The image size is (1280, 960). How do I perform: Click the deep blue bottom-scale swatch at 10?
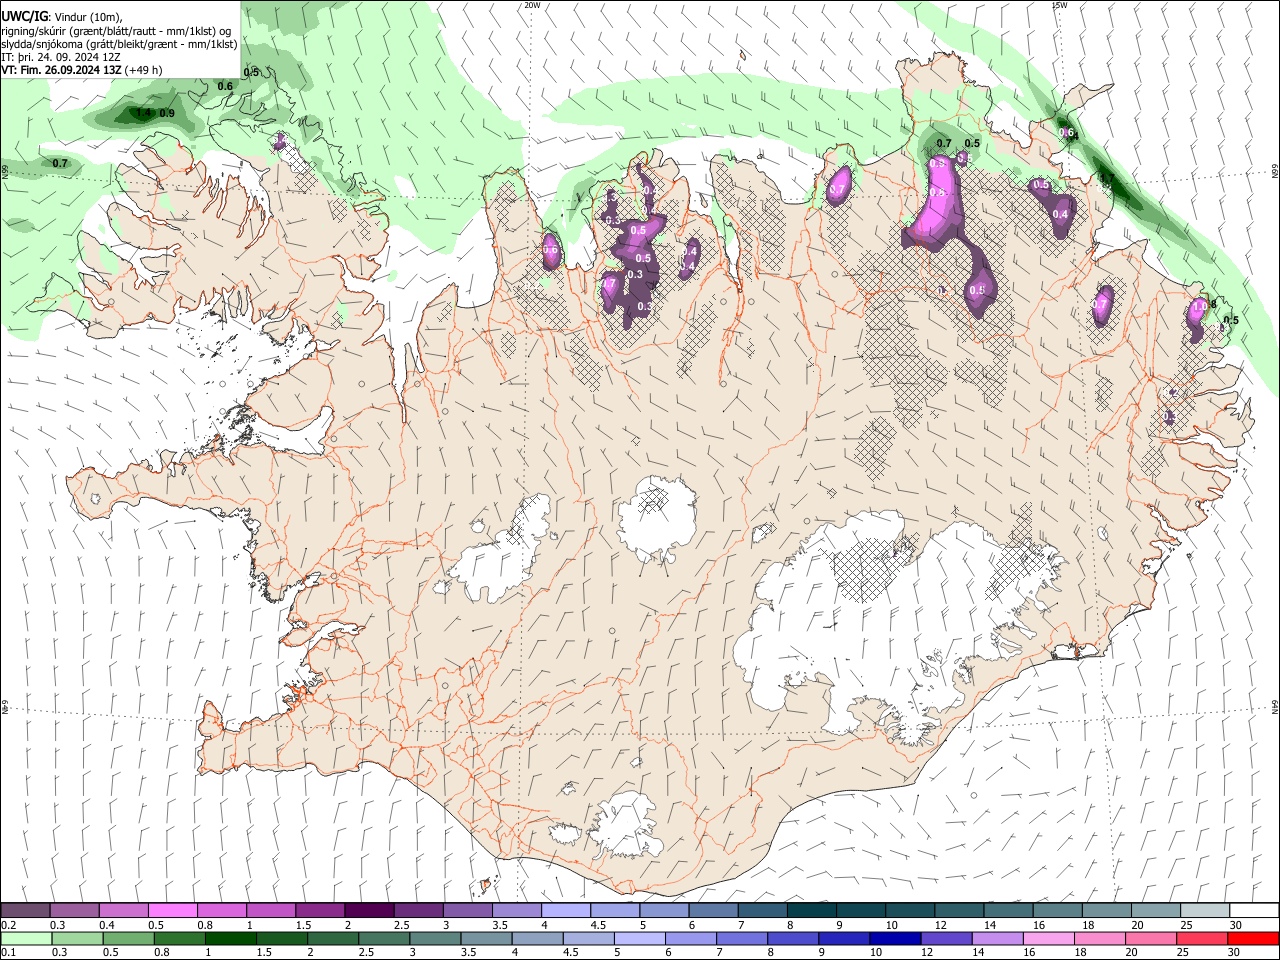(893, 938)
